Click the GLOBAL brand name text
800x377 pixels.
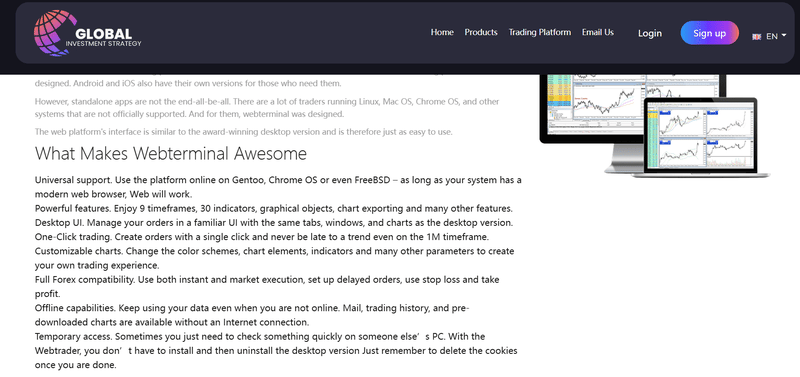[104, 34]
